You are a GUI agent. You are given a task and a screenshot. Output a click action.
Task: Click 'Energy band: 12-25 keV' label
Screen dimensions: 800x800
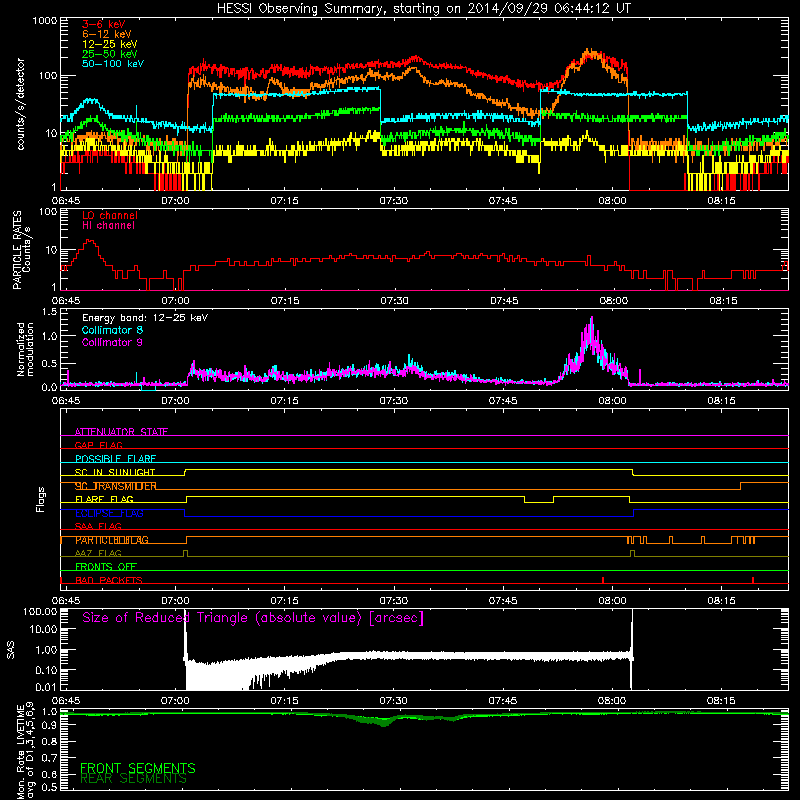[145, 318]
